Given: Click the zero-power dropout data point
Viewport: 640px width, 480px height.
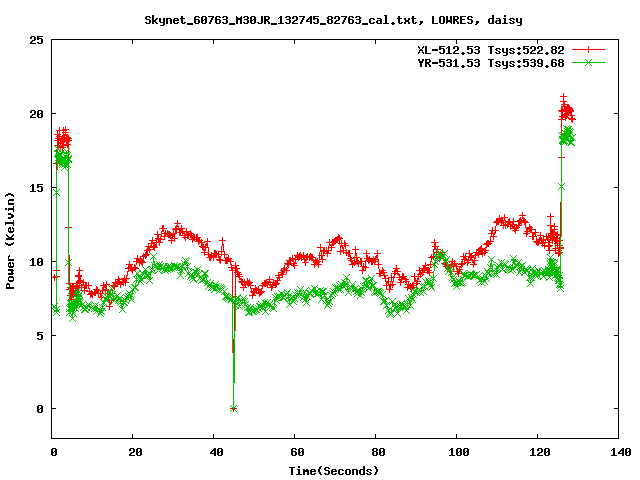Looking at the screenshot, I should [x=233, y=409].
